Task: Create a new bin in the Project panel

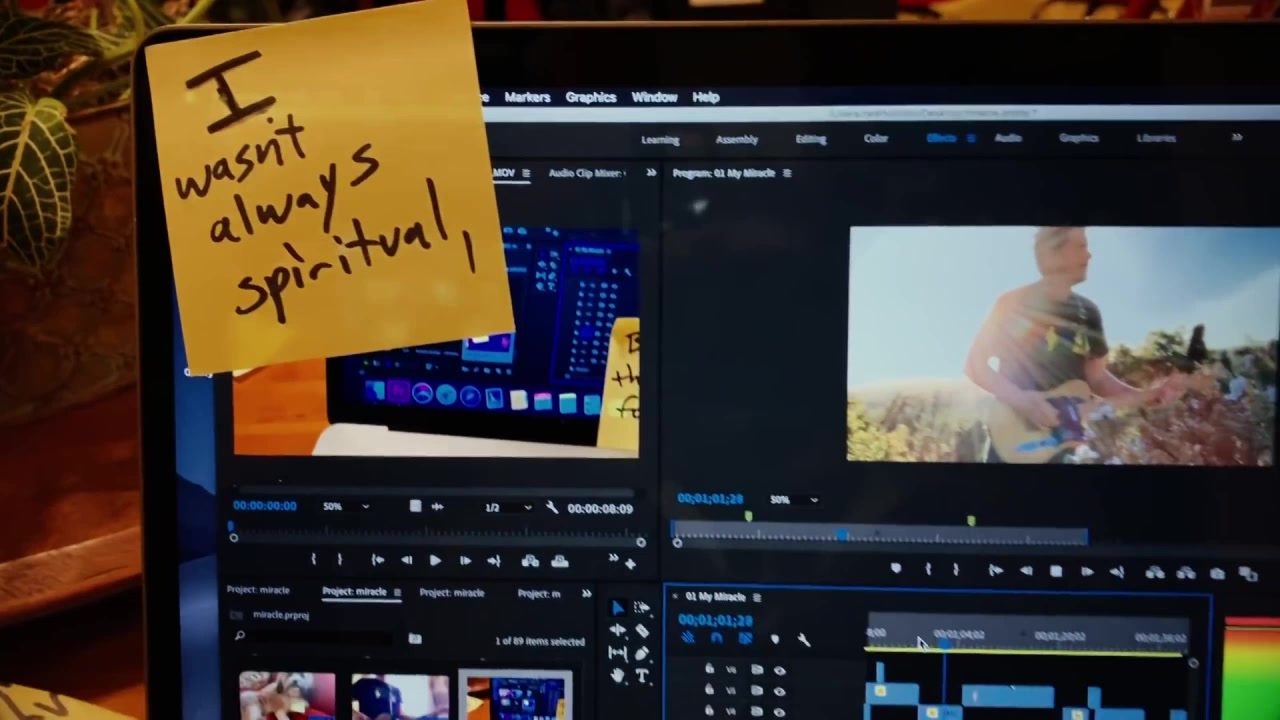Action: [415, 639]
